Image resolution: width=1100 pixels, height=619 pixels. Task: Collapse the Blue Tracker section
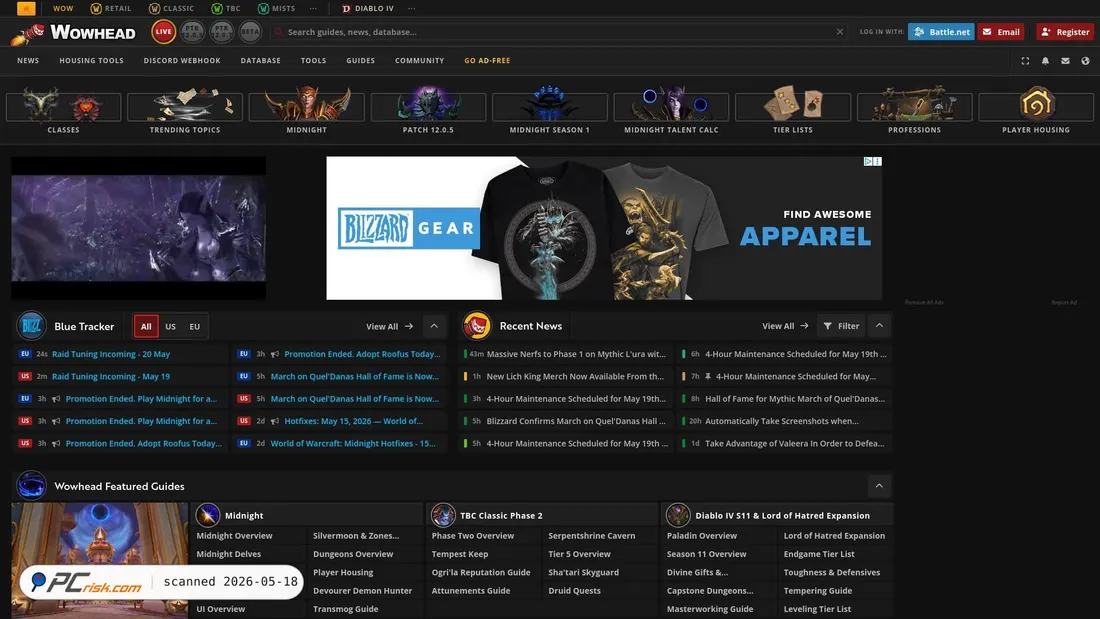(434, 326)
